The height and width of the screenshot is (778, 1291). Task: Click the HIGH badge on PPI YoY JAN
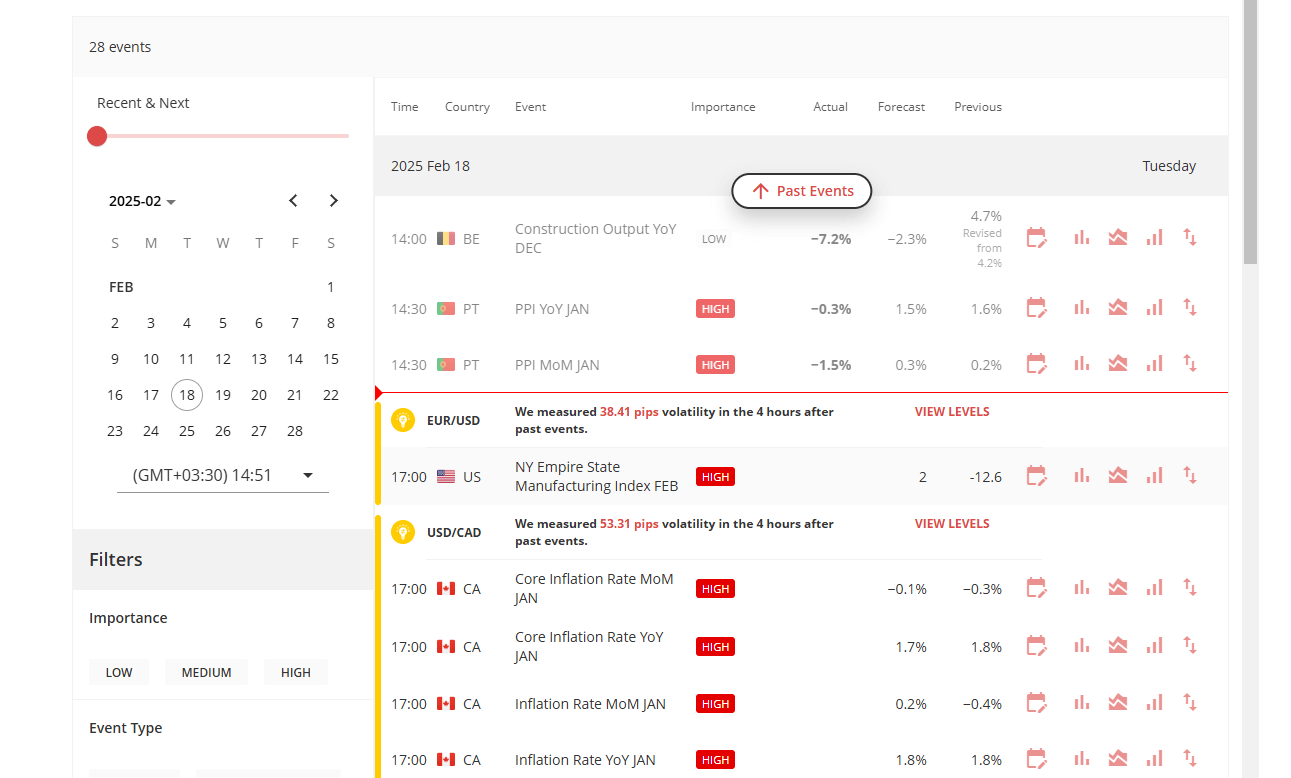pyautogui.click(x=715, y=309)
